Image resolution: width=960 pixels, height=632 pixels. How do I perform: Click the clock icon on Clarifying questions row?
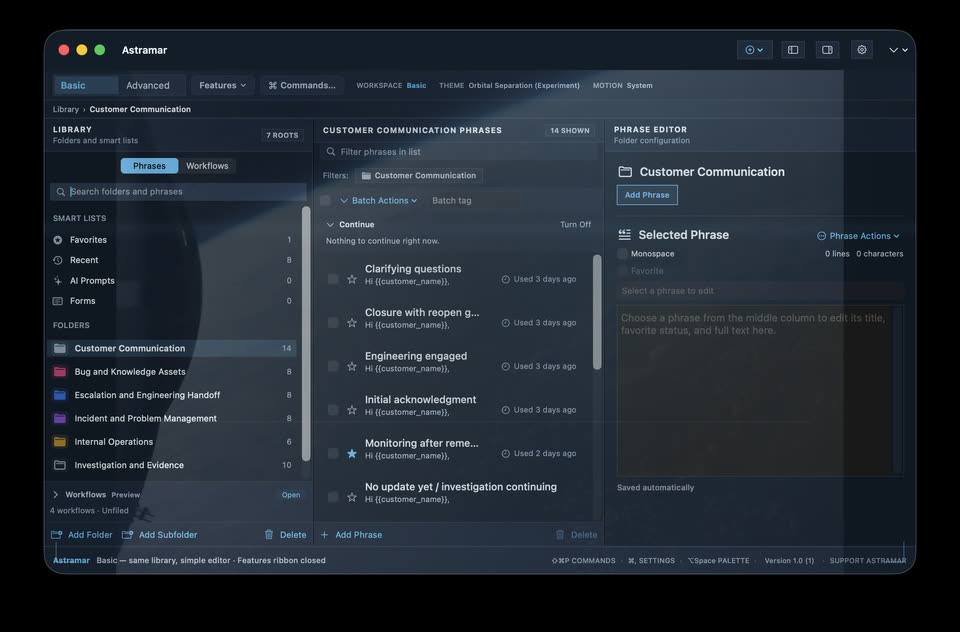point(506,279)
